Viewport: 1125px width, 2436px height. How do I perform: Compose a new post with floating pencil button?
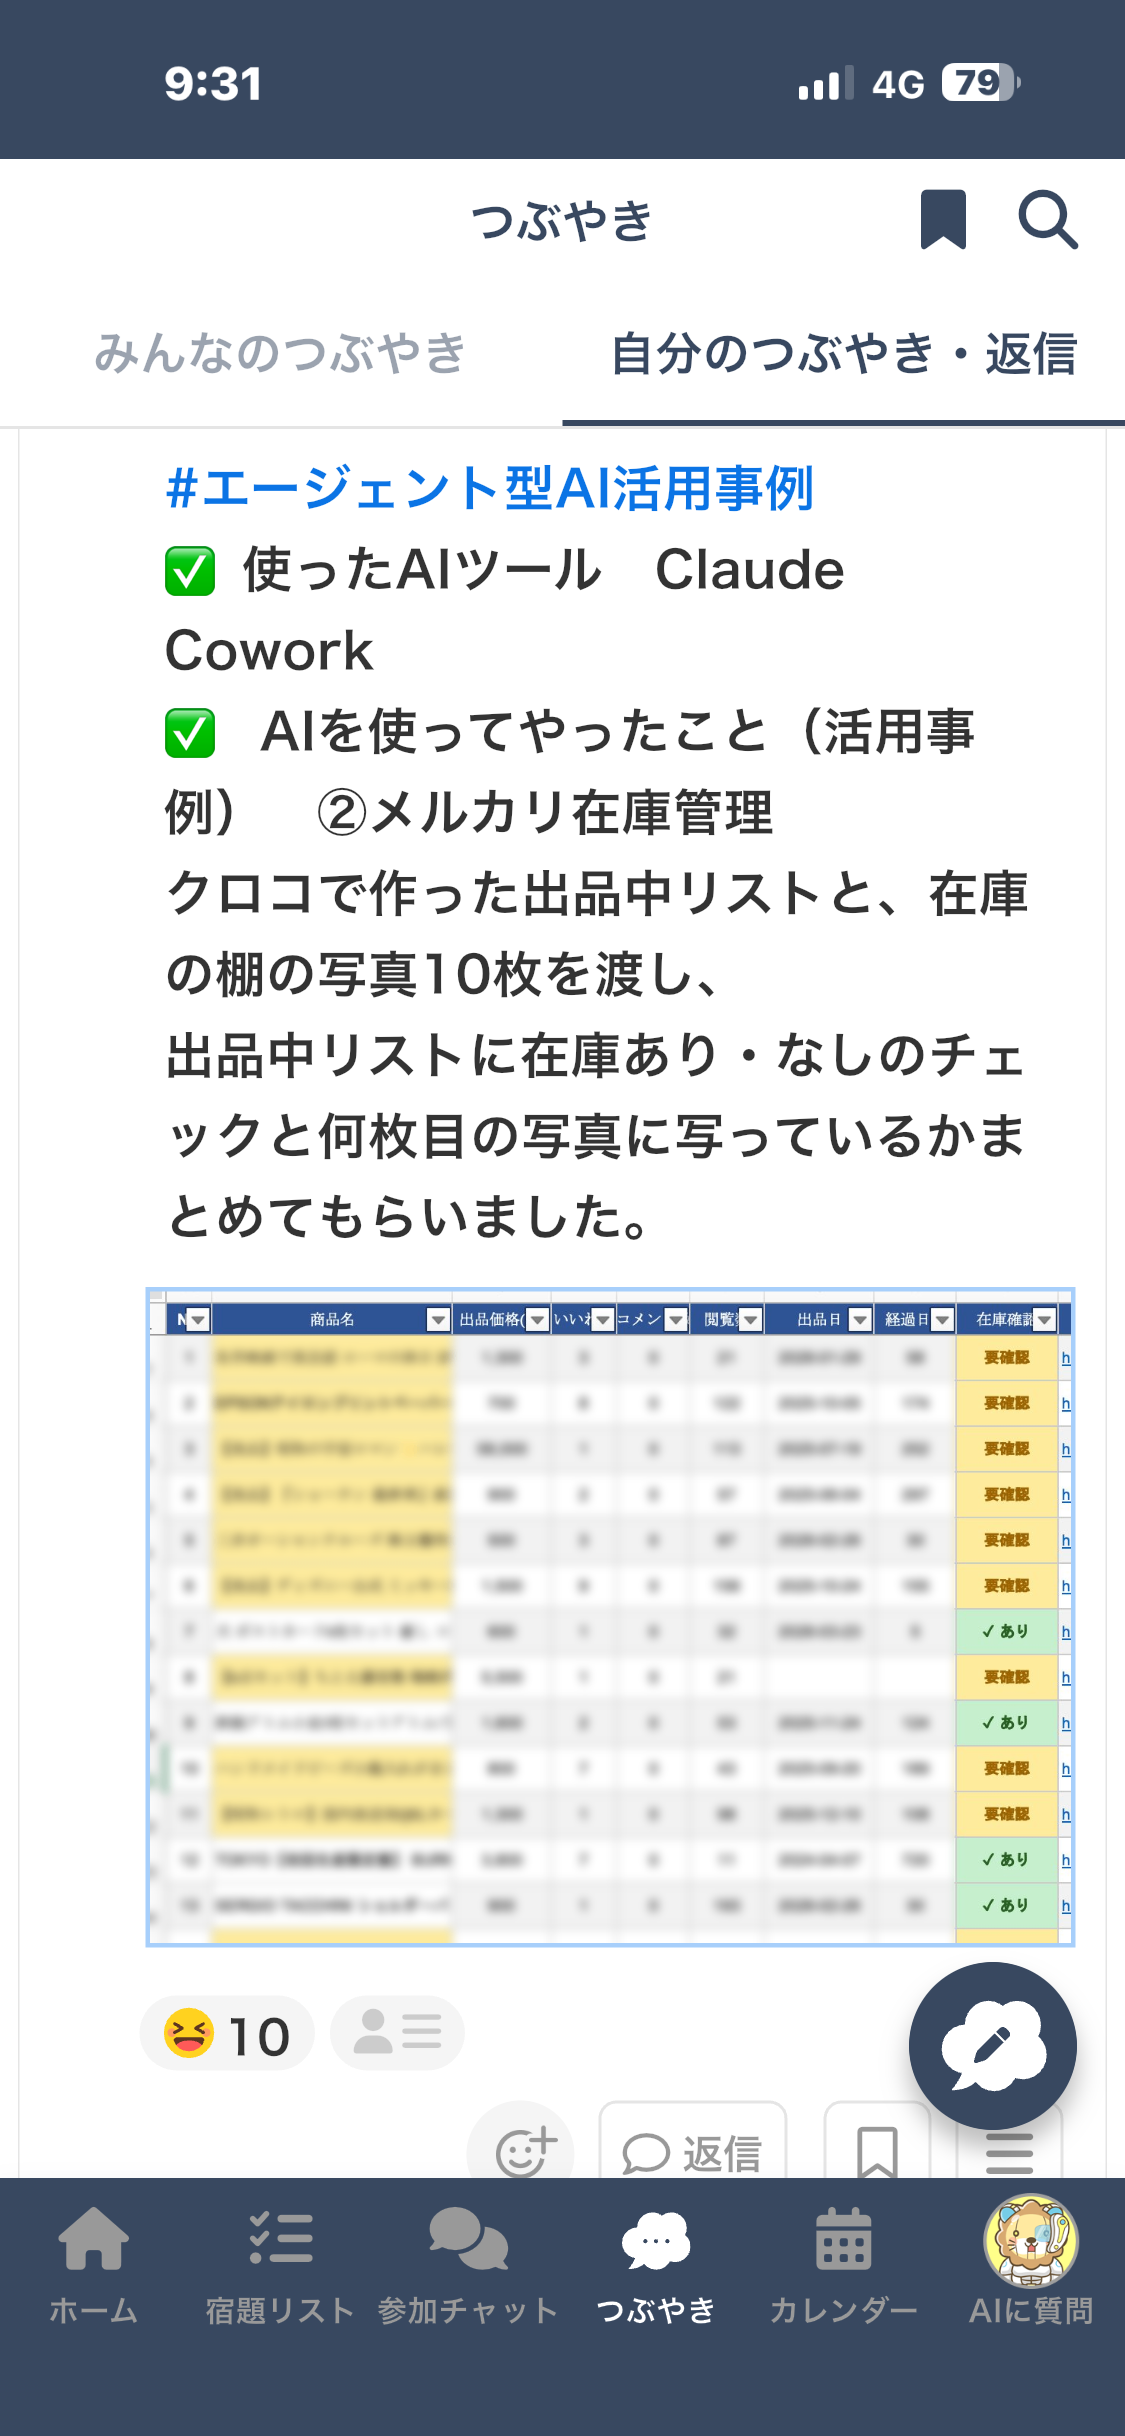click(x=992, y=2046)
